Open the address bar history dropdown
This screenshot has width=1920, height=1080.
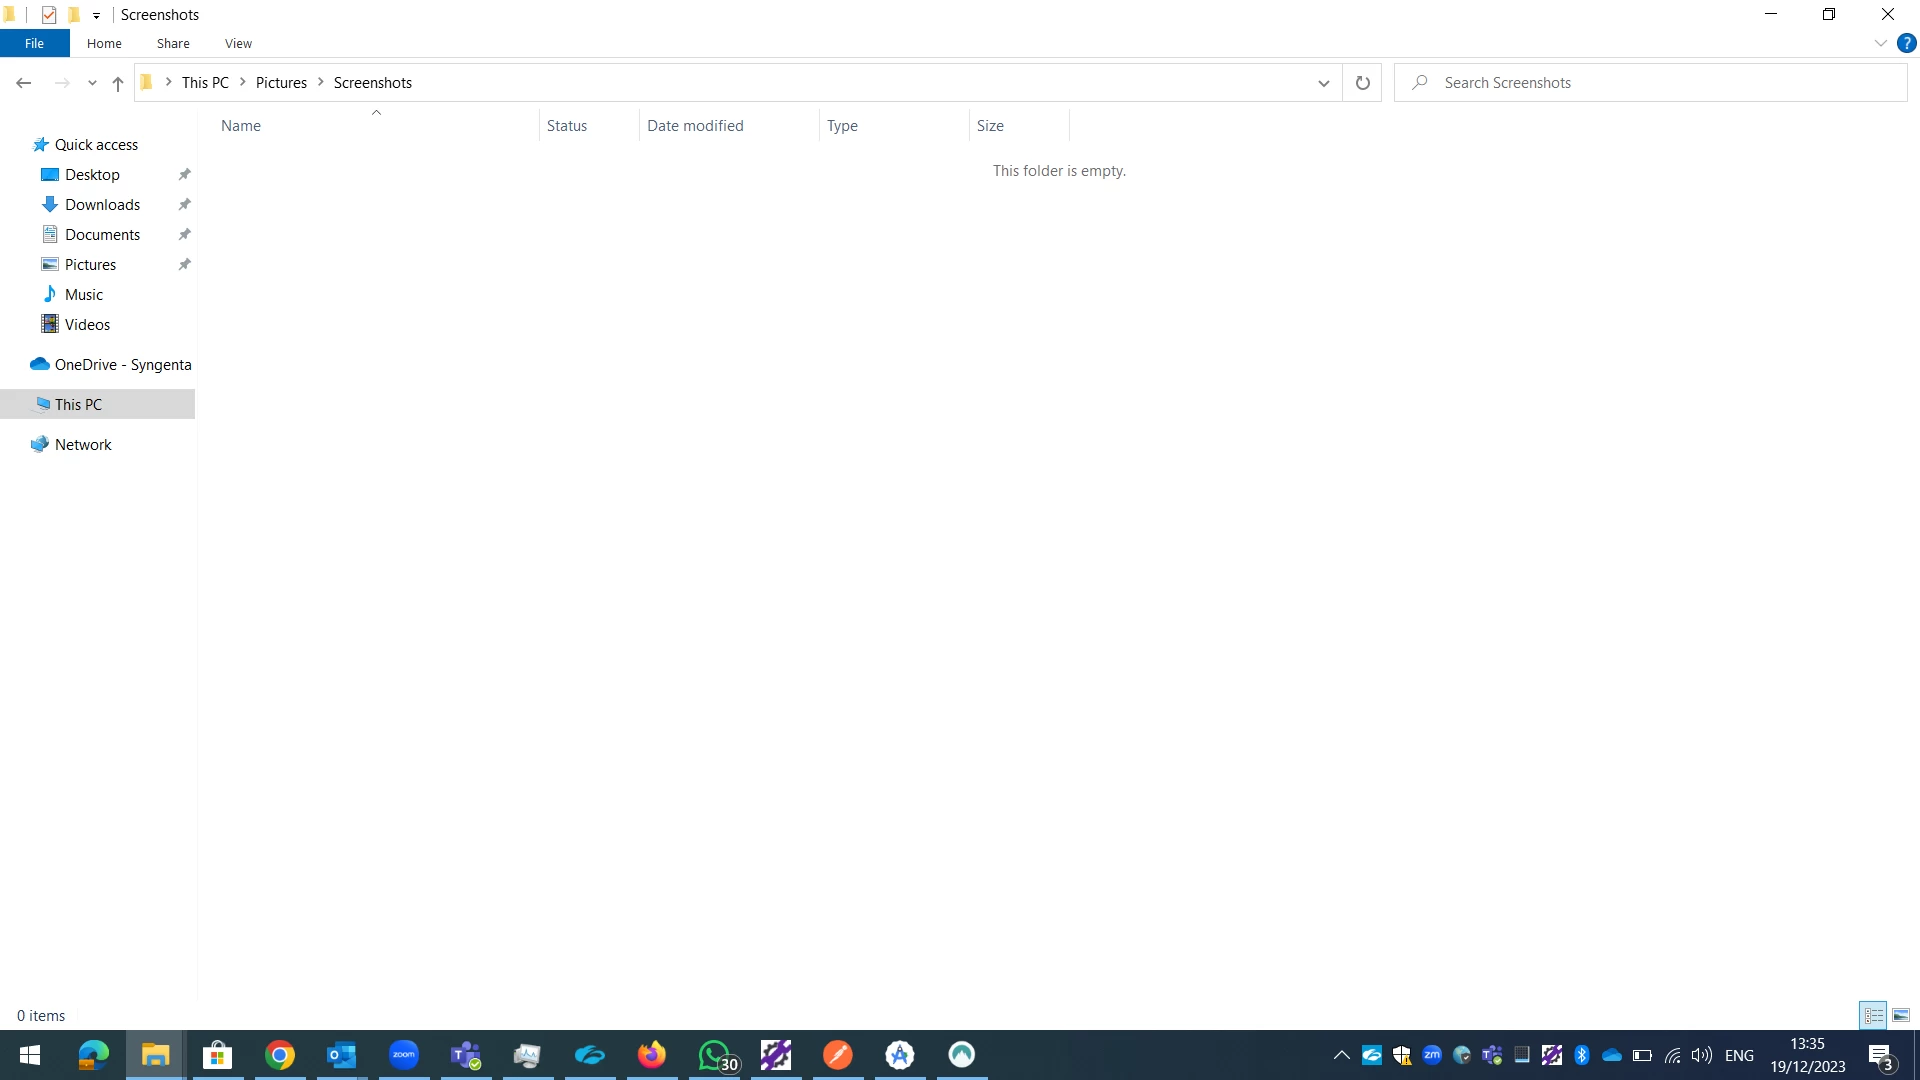coord(1323,83)
